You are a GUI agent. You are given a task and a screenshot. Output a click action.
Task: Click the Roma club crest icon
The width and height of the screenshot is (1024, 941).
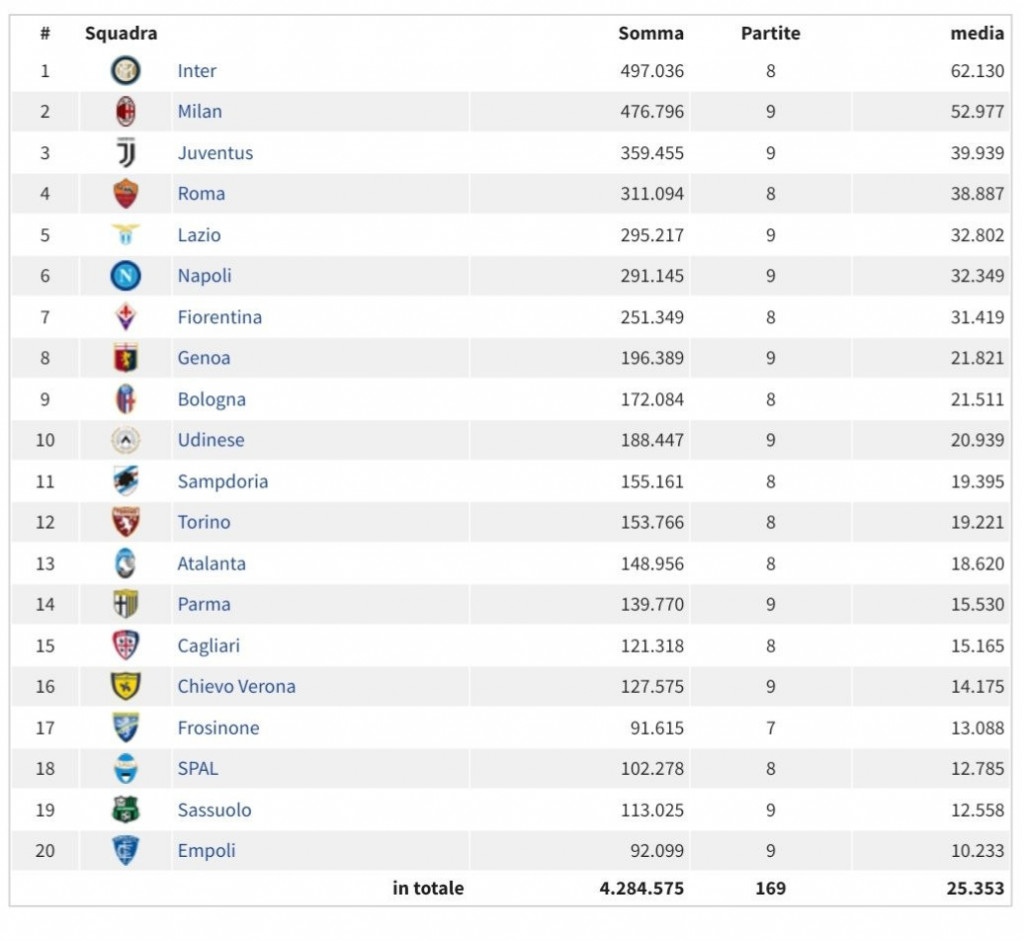pyautogui.click(x=125, y=194)
